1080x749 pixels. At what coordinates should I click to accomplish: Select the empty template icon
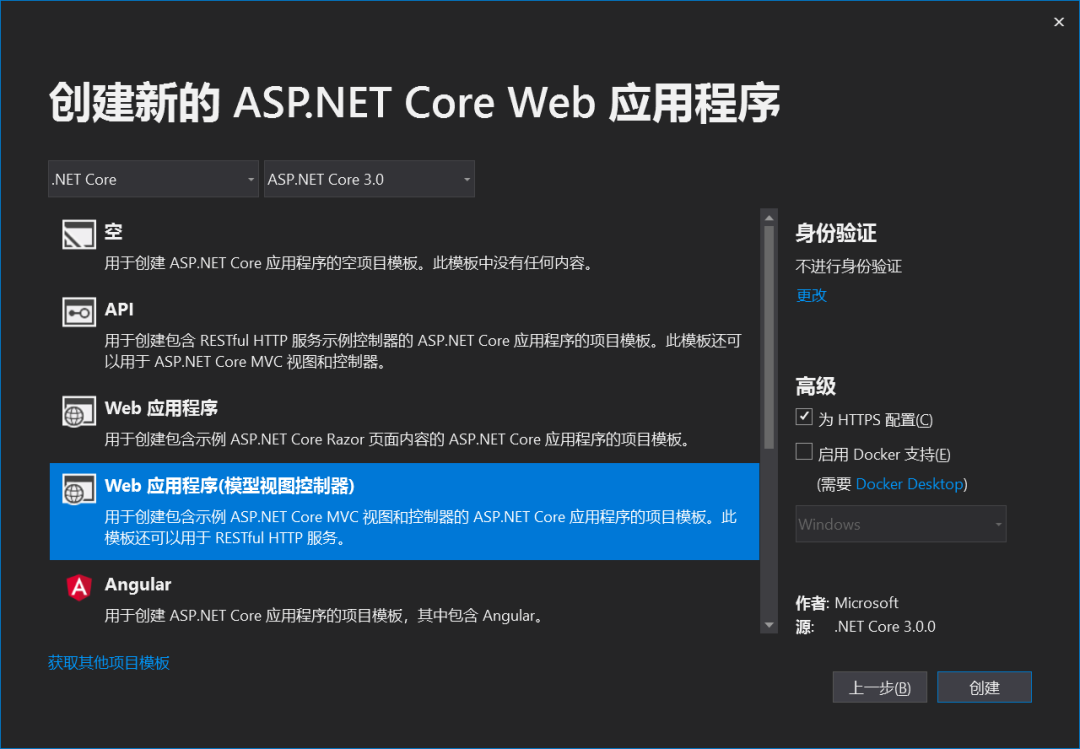point(79,234)
